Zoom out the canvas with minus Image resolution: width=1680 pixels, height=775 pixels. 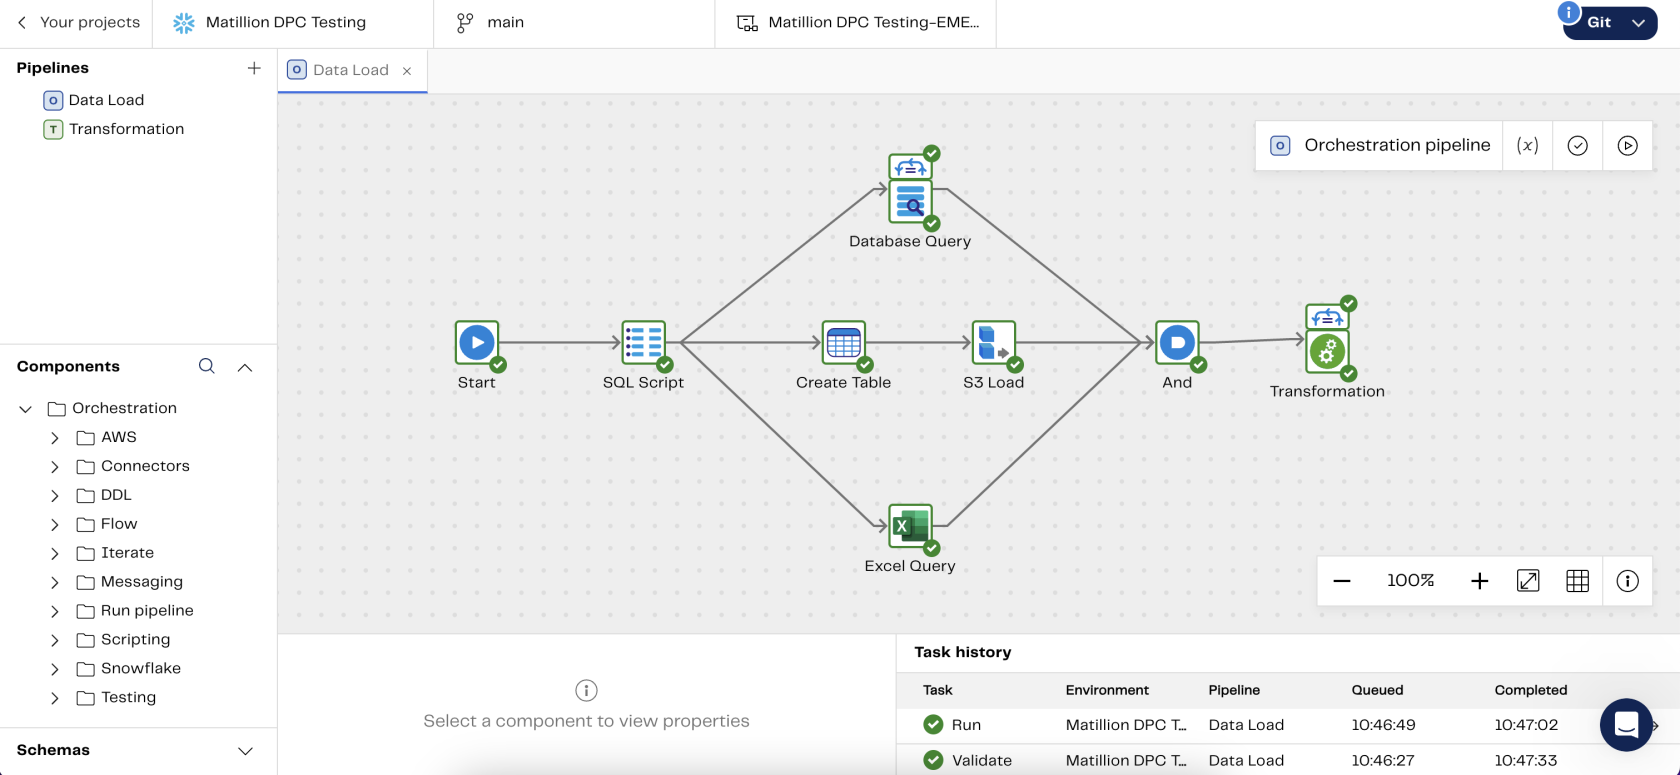click(1342, 581)
